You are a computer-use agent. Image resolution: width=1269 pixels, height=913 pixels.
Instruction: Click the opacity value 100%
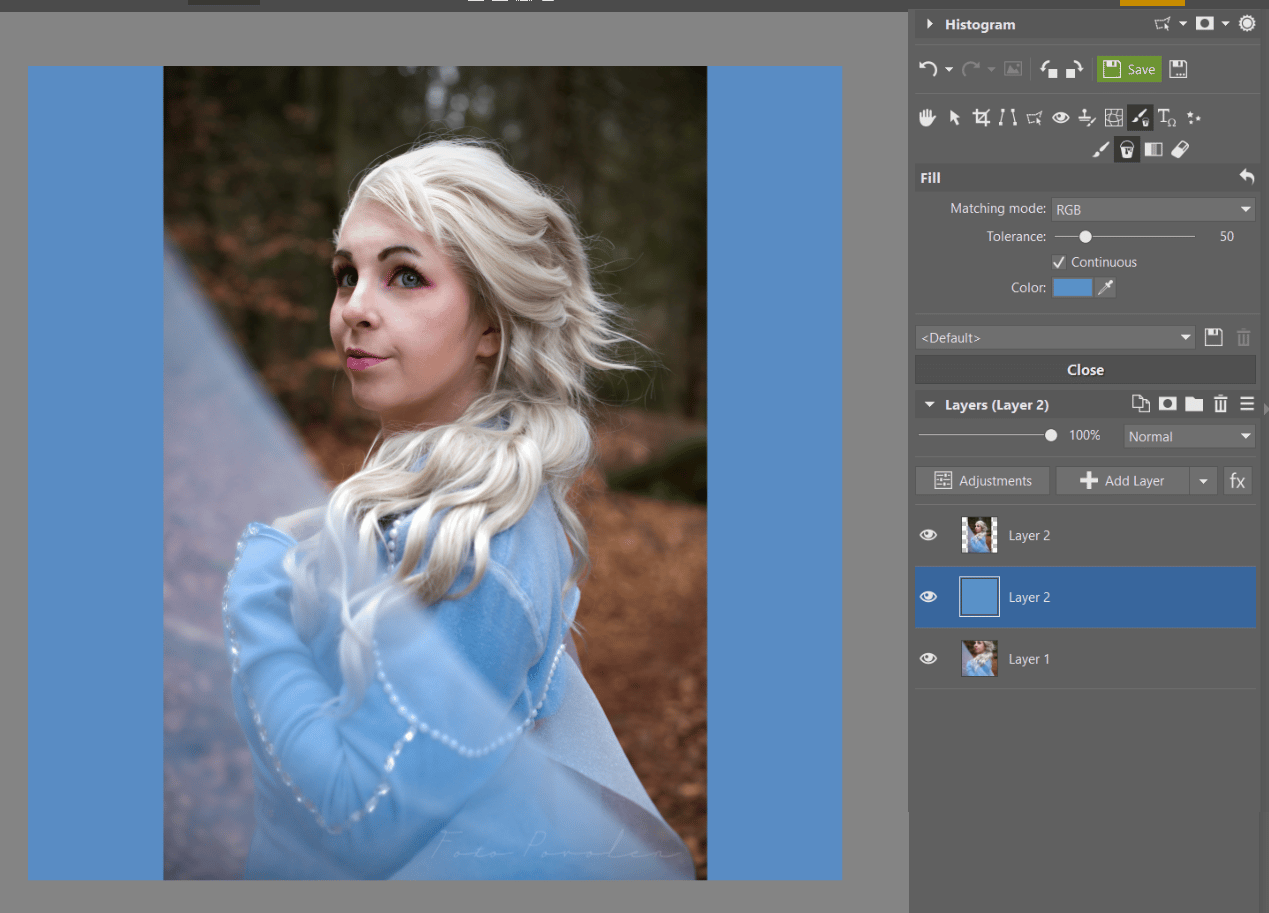tap(1085, 436)
